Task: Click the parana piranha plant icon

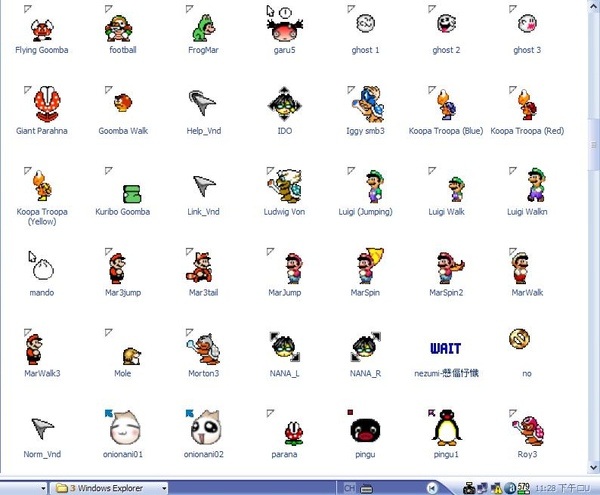Action: [294, 433]
